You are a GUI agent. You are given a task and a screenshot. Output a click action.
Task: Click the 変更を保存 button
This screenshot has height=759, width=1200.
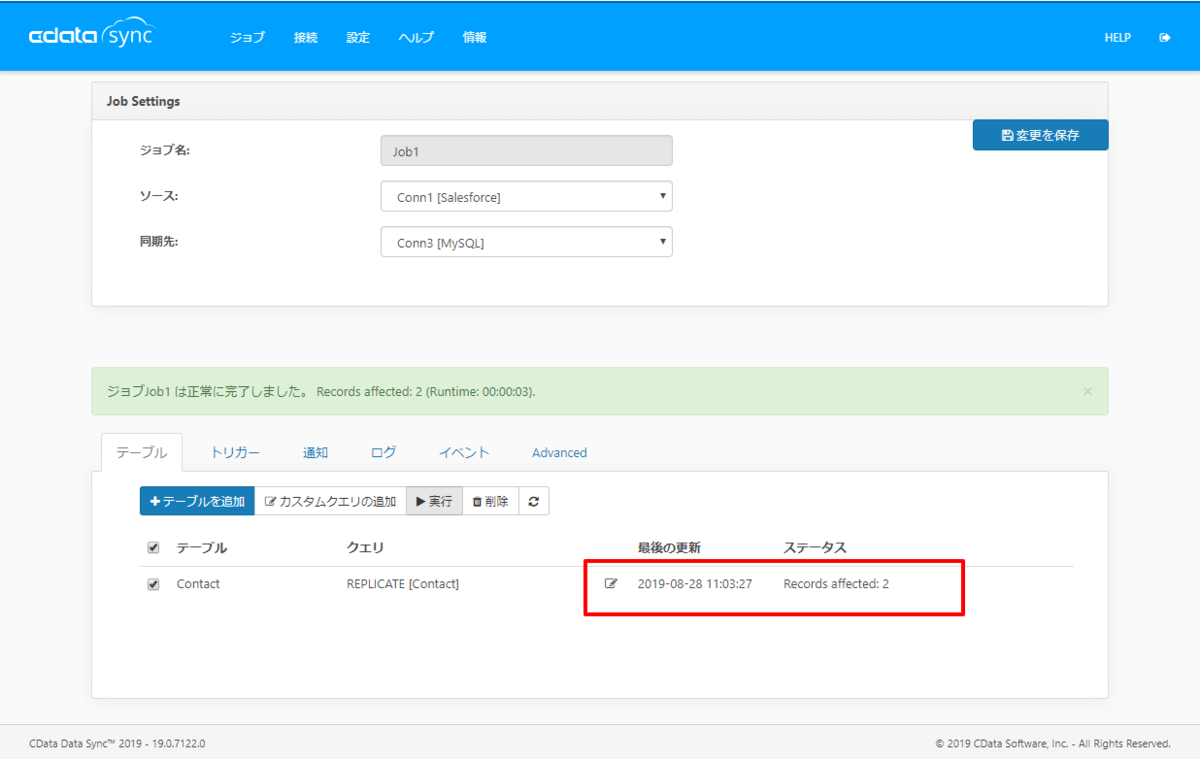click(1040, 135)
